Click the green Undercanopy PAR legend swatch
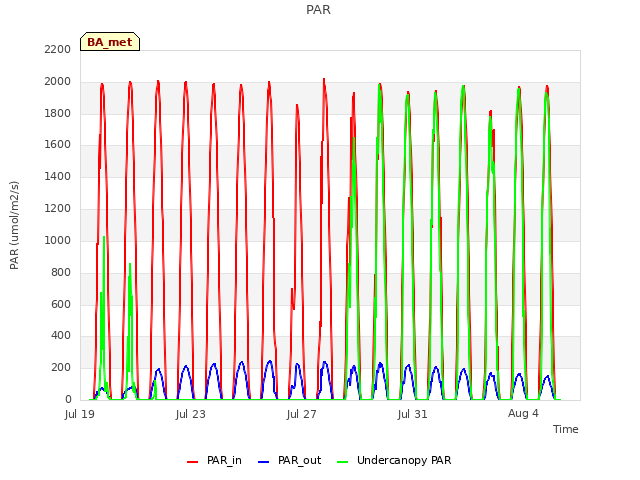 [343, 462]
